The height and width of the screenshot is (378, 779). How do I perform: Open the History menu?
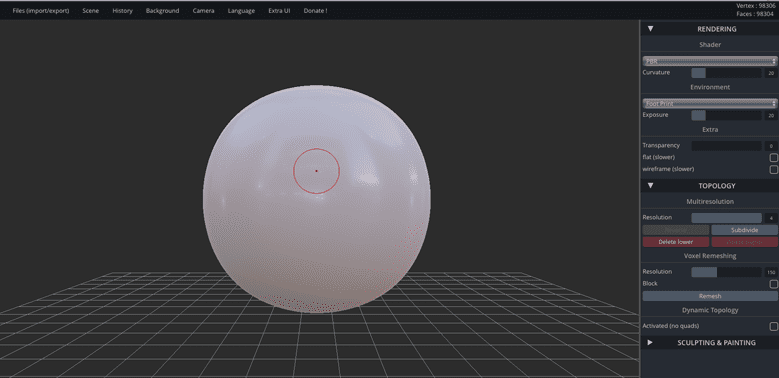[122, 10]
